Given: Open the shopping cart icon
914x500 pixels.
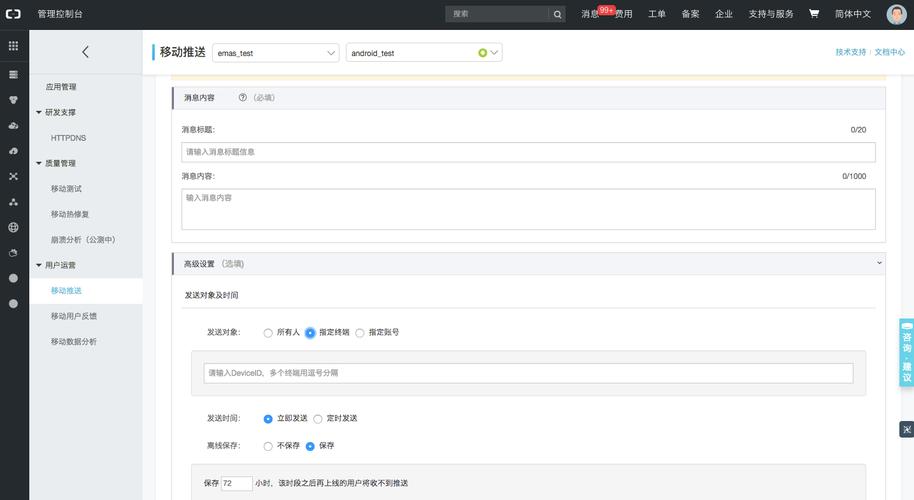Looking at the screenshot, I should (x=814, y=13).
